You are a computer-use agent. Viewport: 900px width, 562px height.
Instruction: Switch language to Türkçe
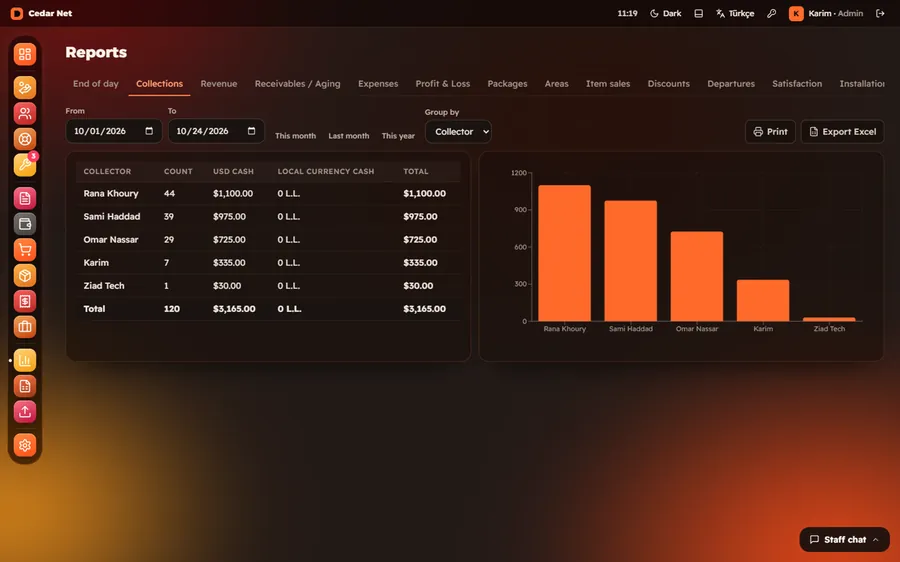(x=735, y=13)
